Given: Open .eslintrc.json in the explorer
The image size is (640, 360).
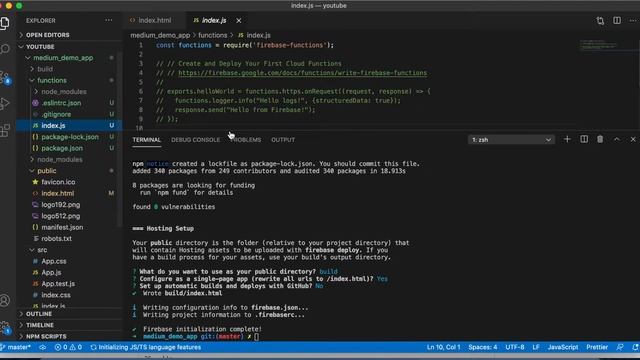Looking at the screenshot, I should point(61,103).
